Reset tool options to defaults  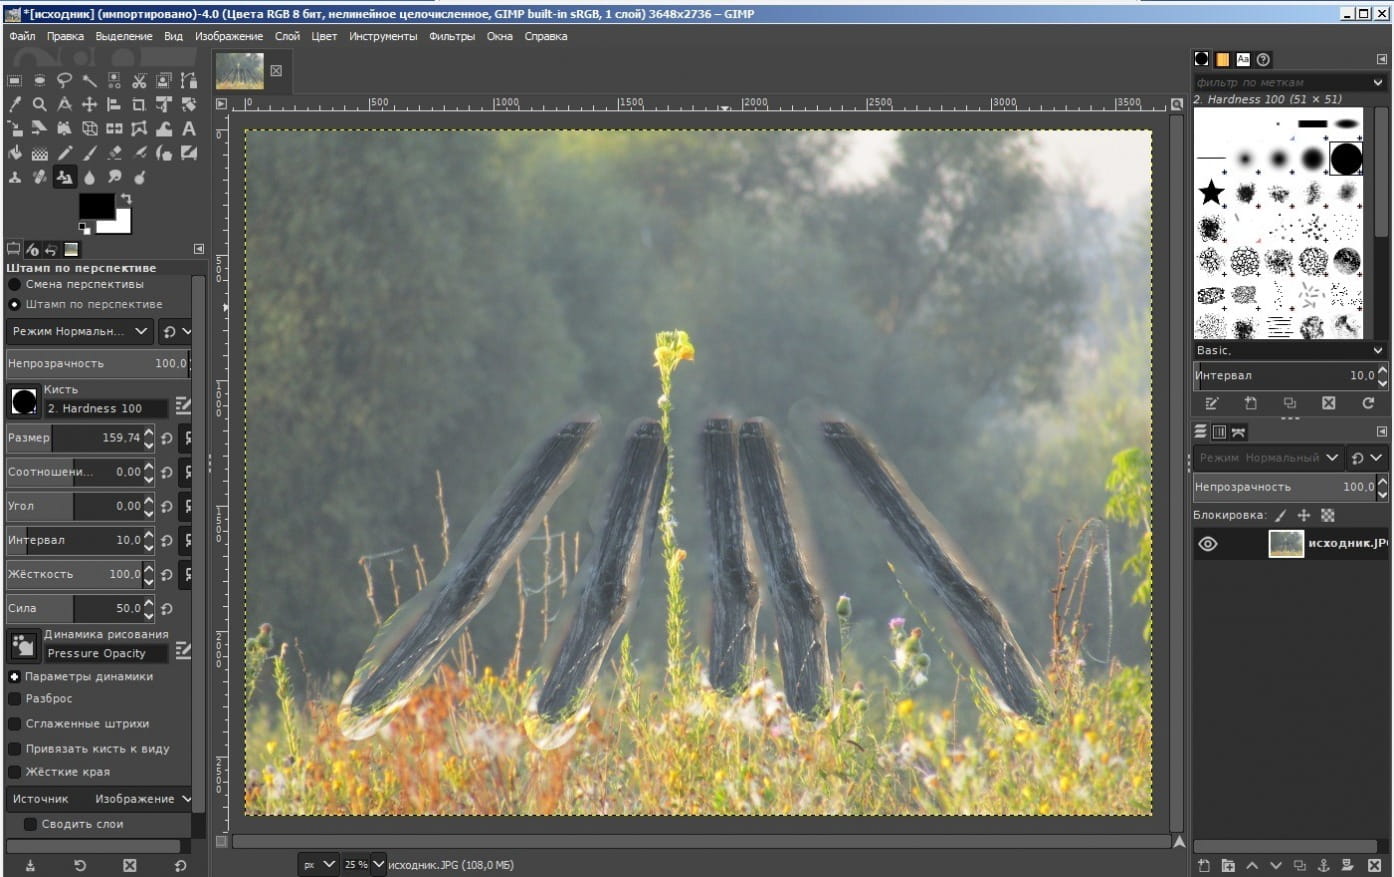pos(180,865)
